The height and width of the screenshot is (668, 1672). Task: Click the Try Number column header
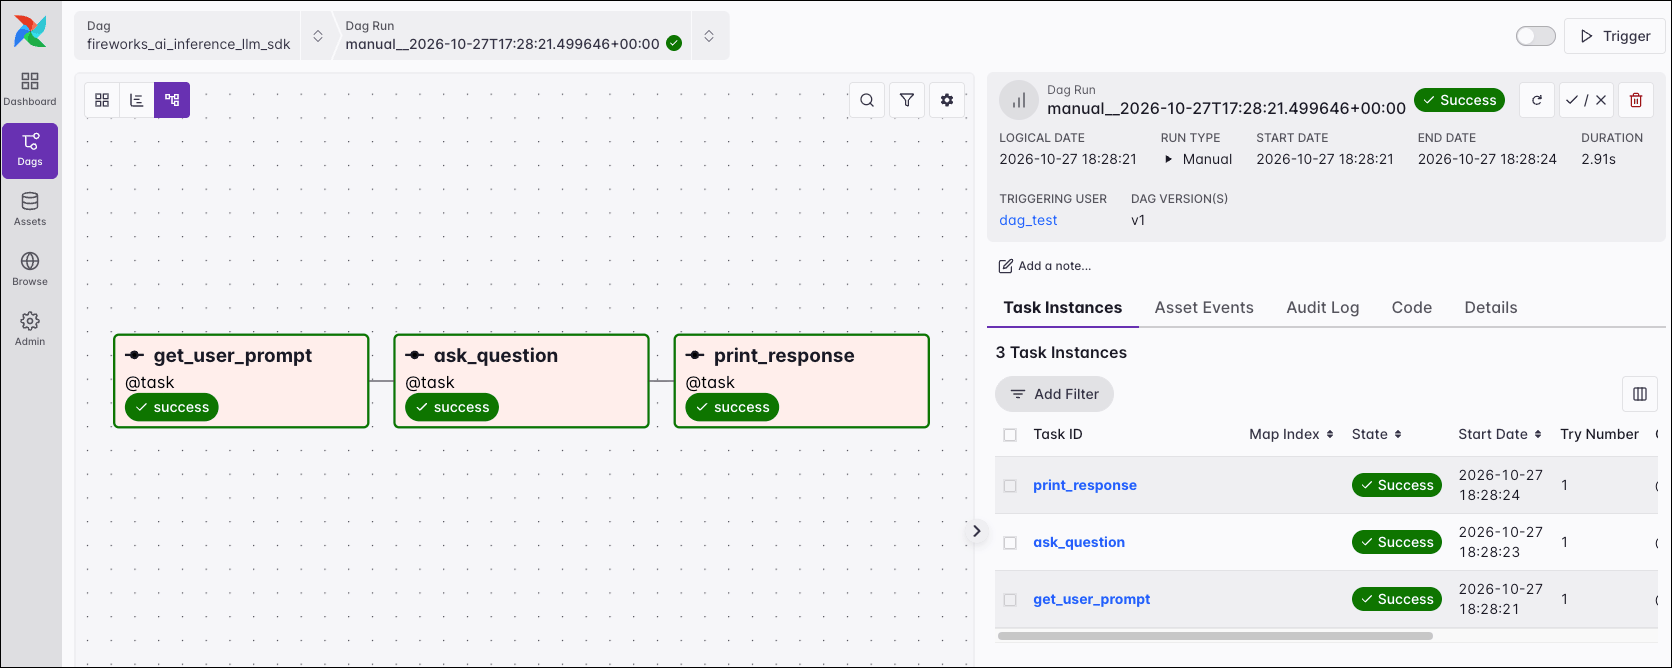point(1599,434)
